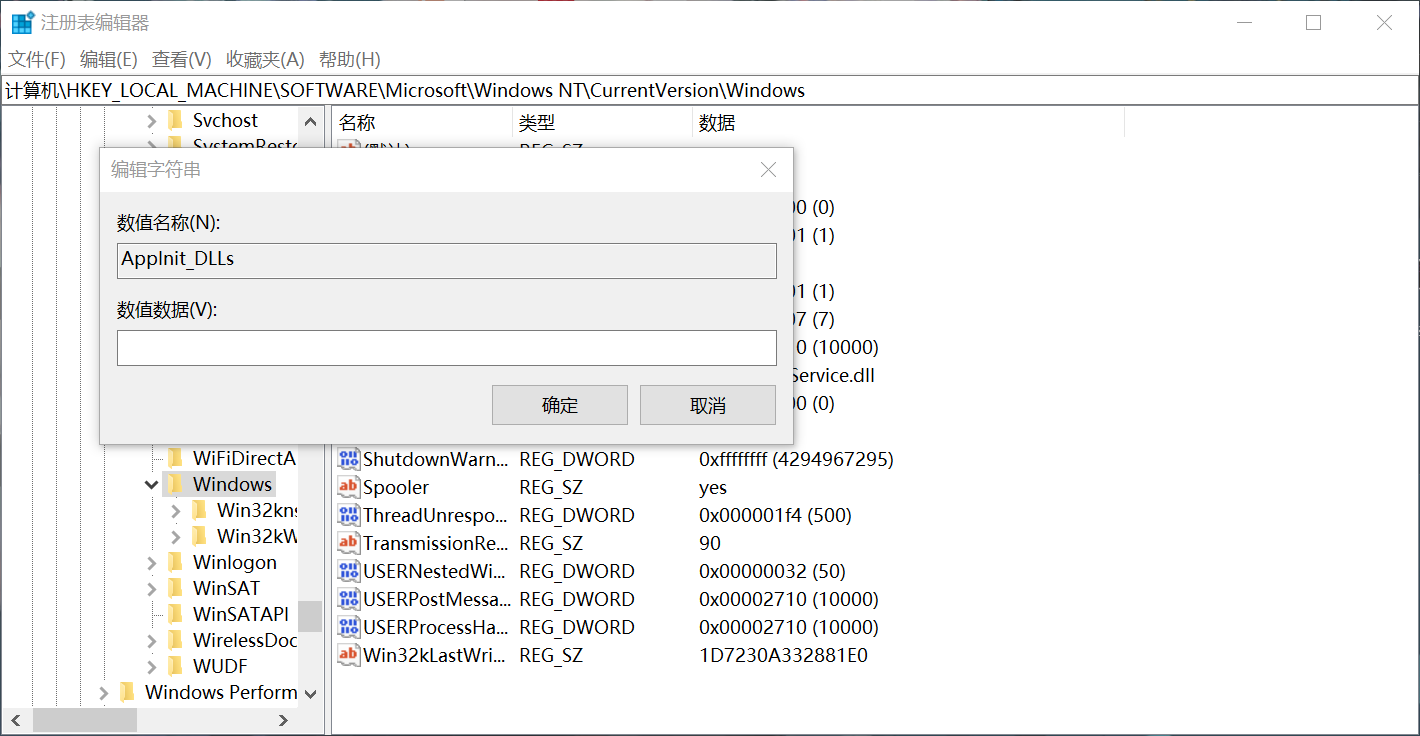
Task: Select the Spooler value name
Action: point(396,487)
